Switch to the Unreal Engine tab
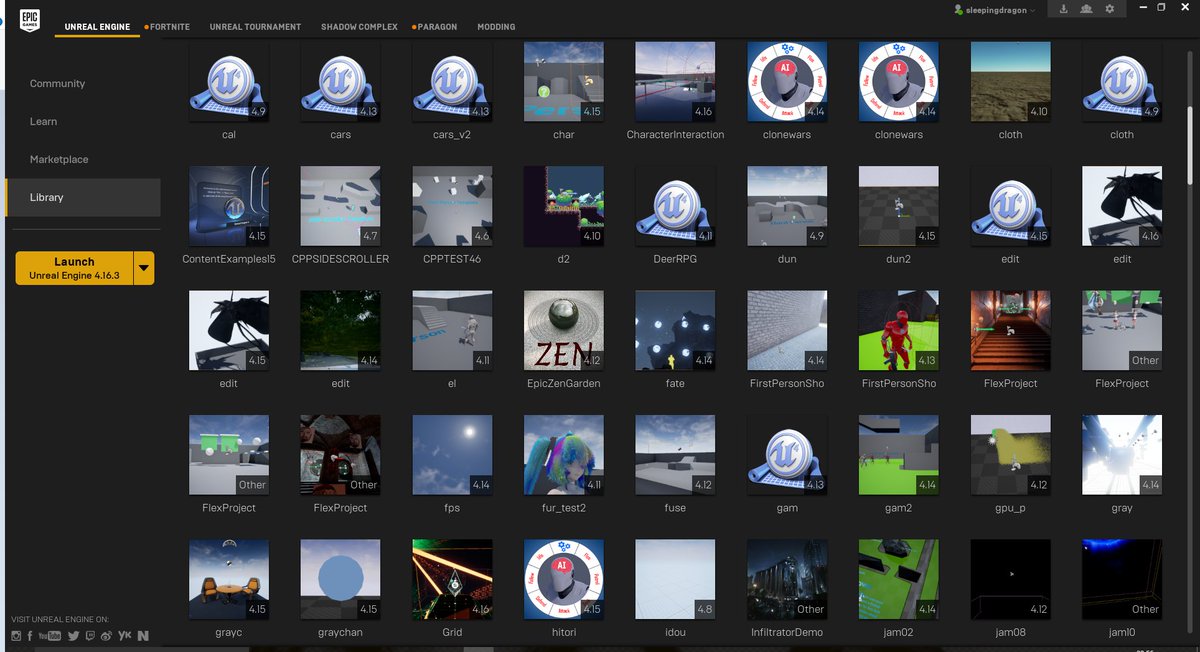This screenshot has height=652, width=1200. [x=97, y=27]
